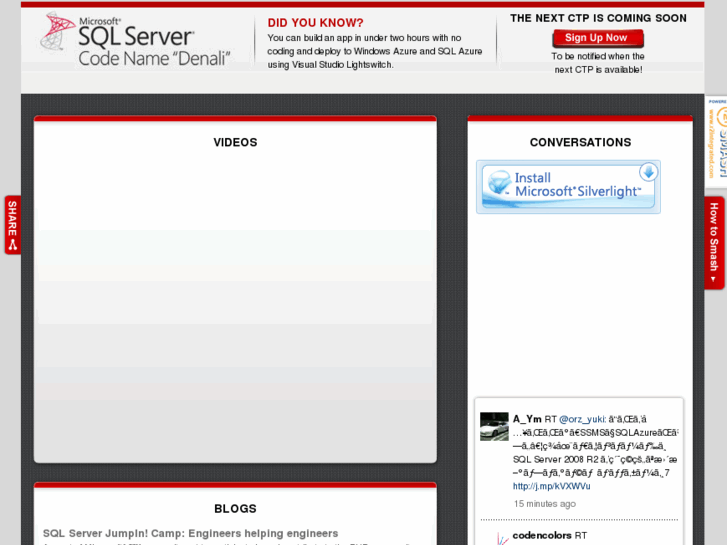Click the '15 minutes ago' timestamp
The height and width of the screenshot is (545, 727).
tap(544, 504)
